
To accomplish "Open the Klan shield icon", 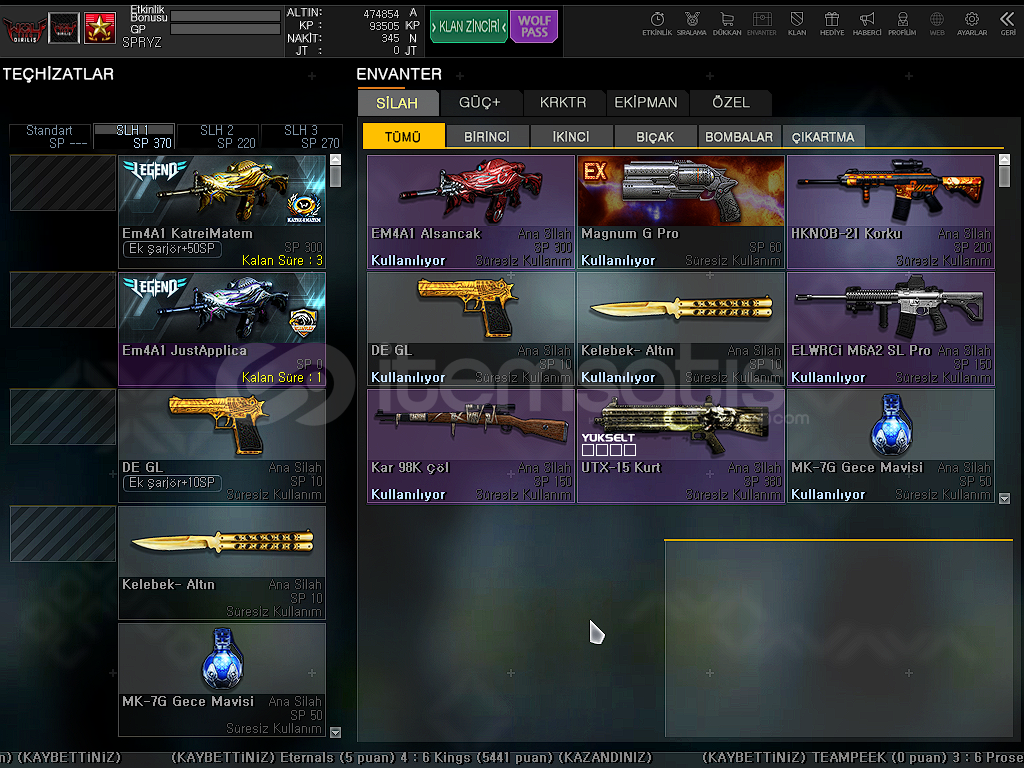I will coord(797,24).
